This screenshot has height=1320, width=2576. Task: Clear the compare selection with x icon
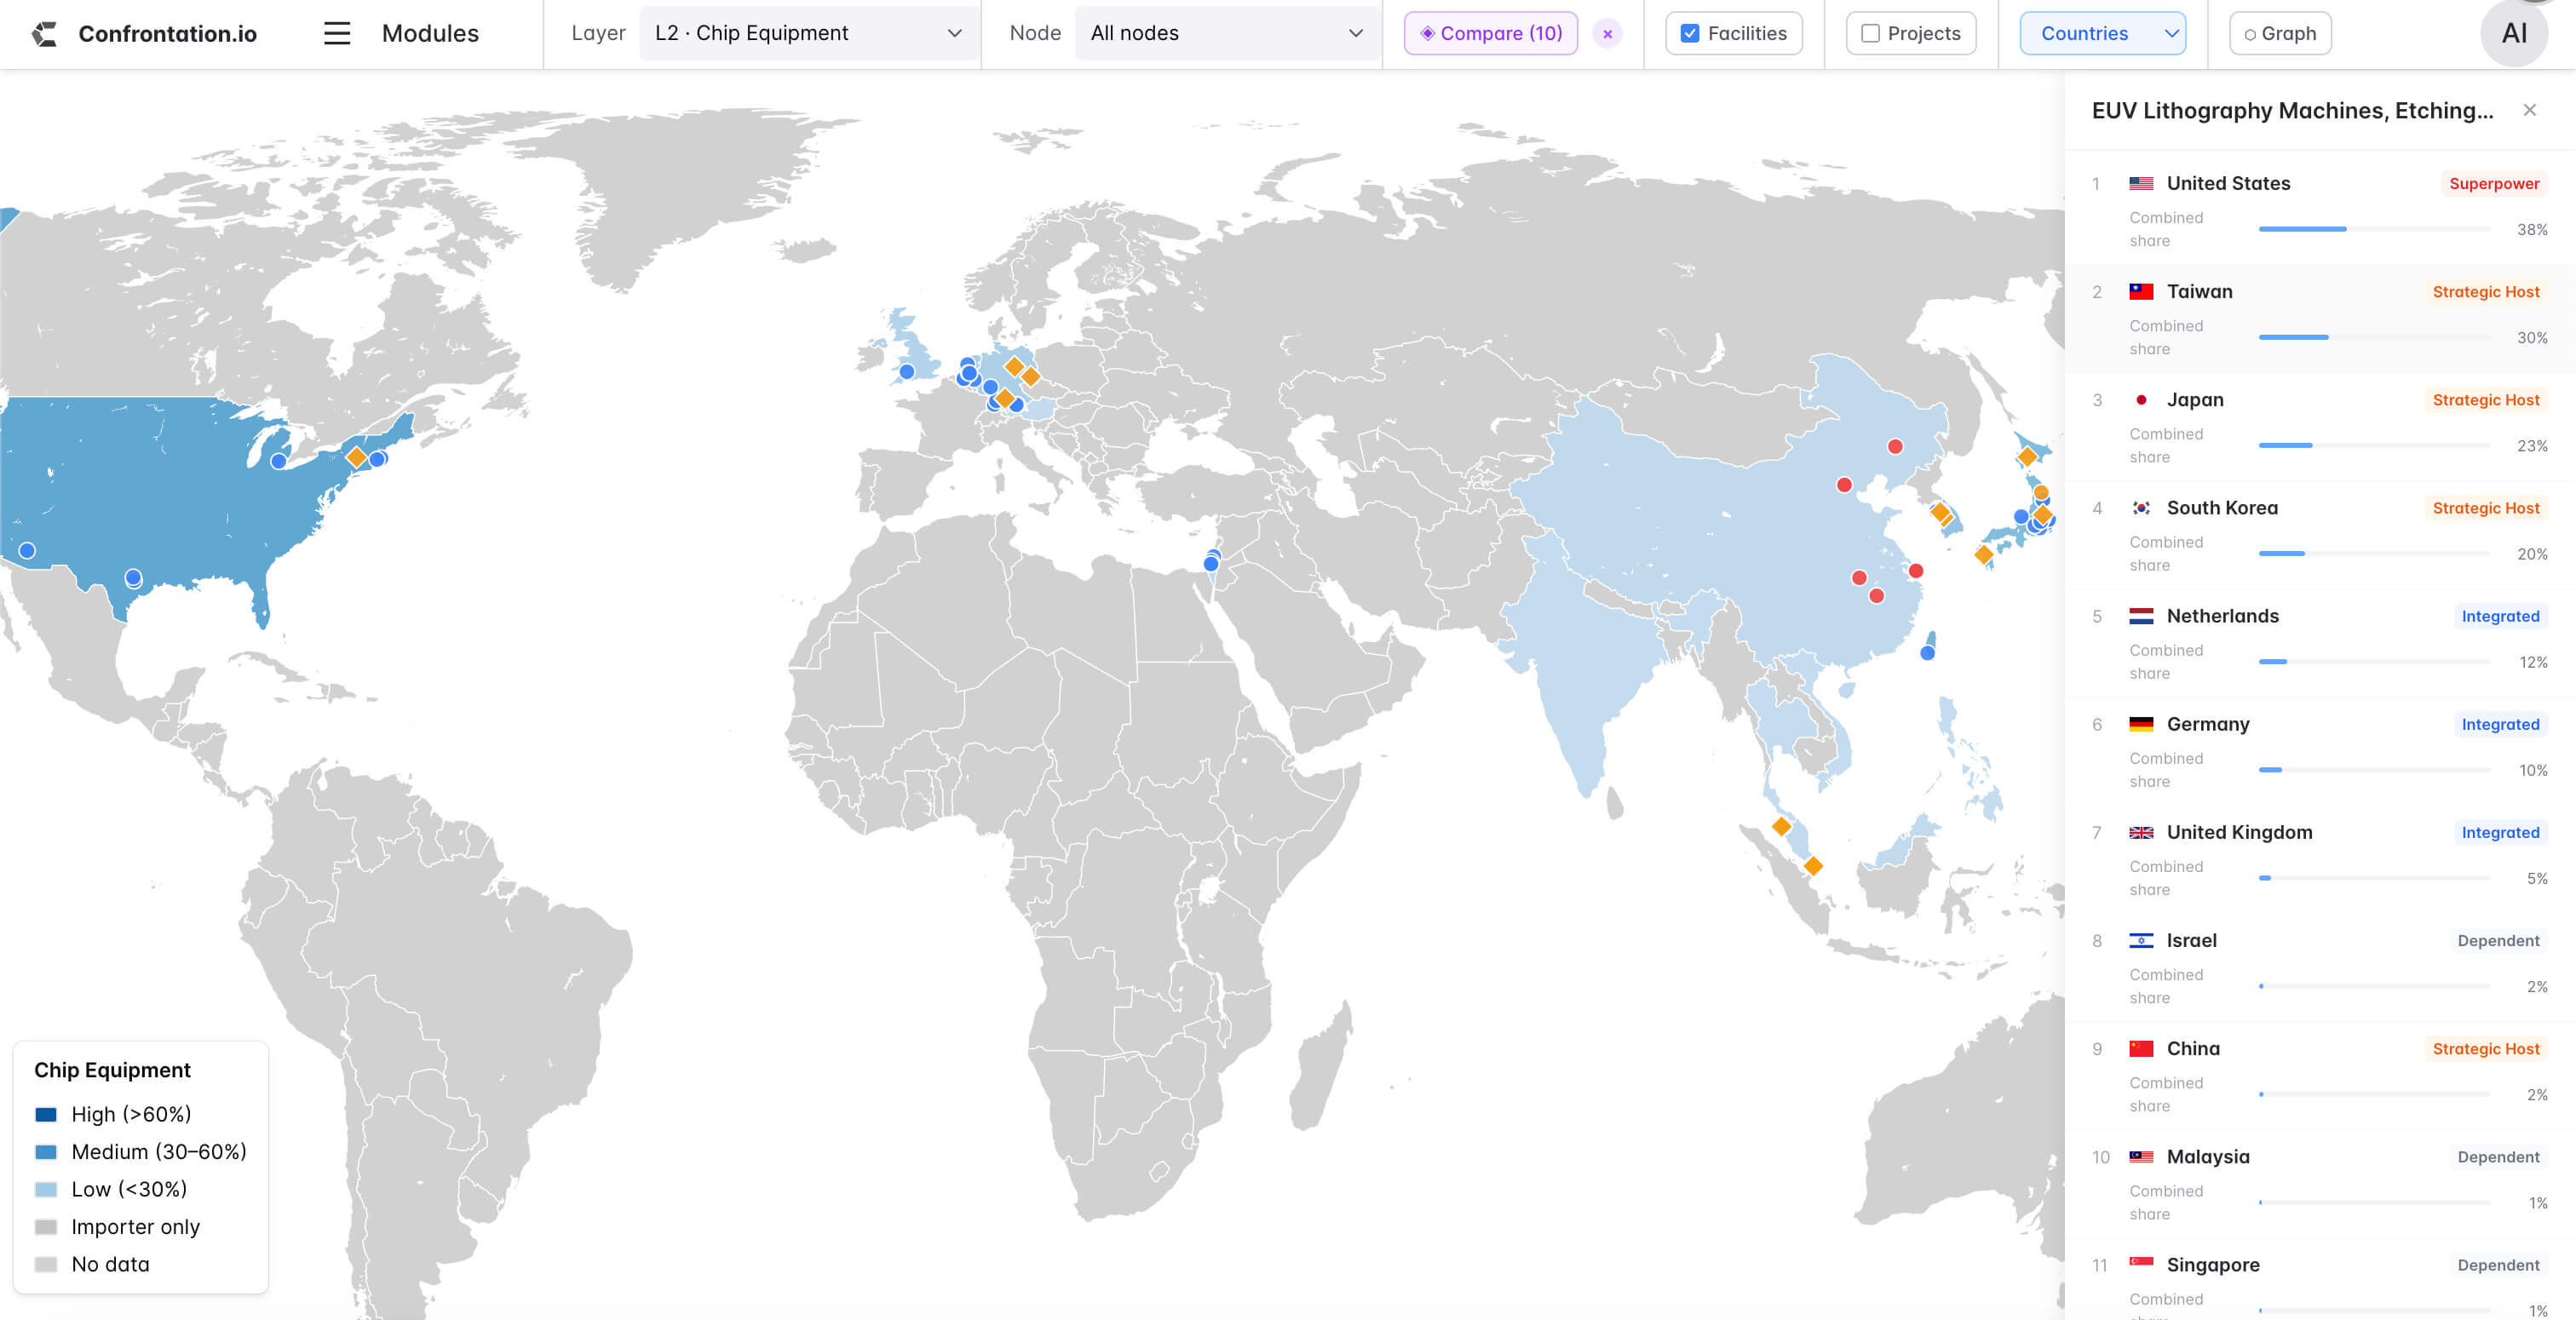coord(1607,34)
